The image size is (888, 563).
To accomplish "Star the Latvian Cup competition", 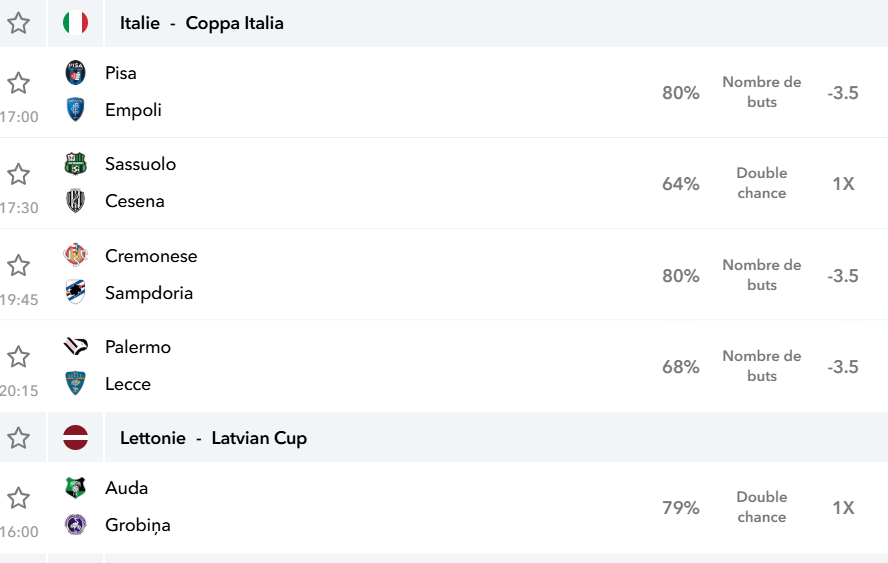I will click(x=18, y=437).
